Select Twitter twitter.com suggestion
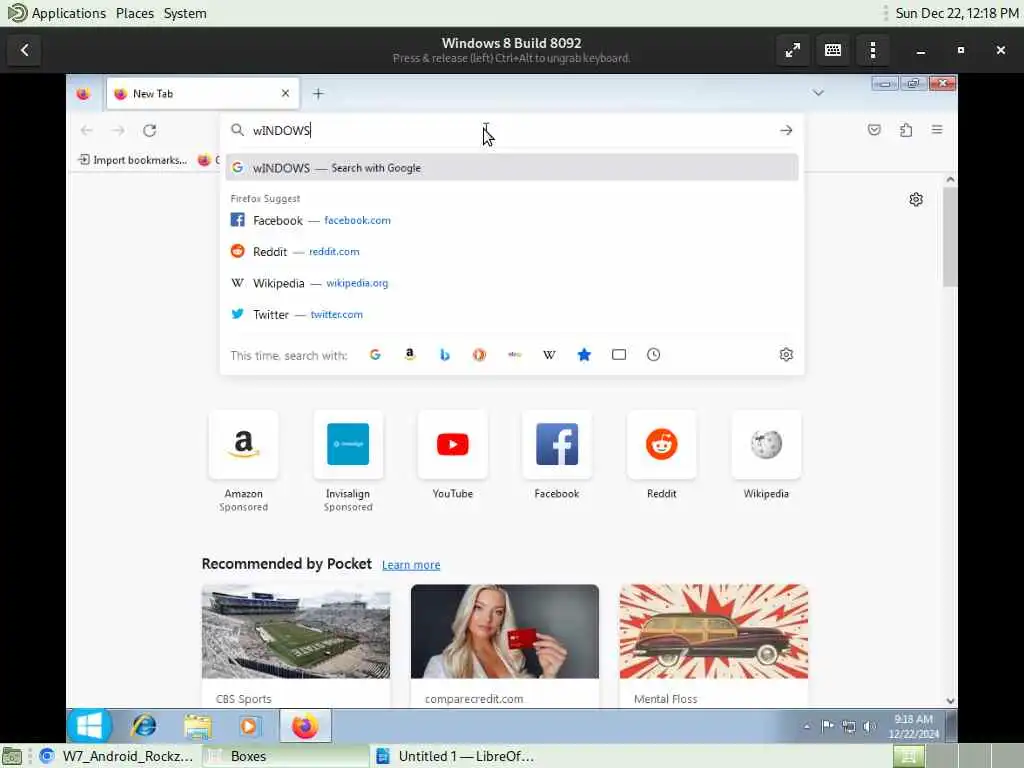Viewport: 1024px width, 768px height. (512, 314)
